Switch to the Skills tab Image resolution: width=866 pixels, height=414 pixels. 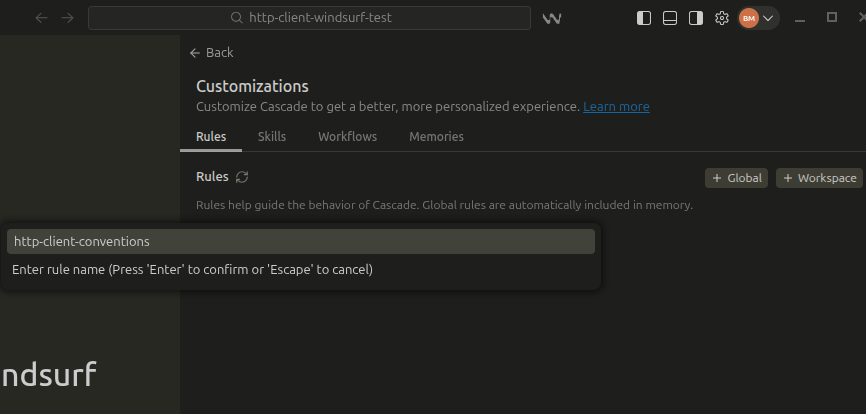[x=272, y=136]
